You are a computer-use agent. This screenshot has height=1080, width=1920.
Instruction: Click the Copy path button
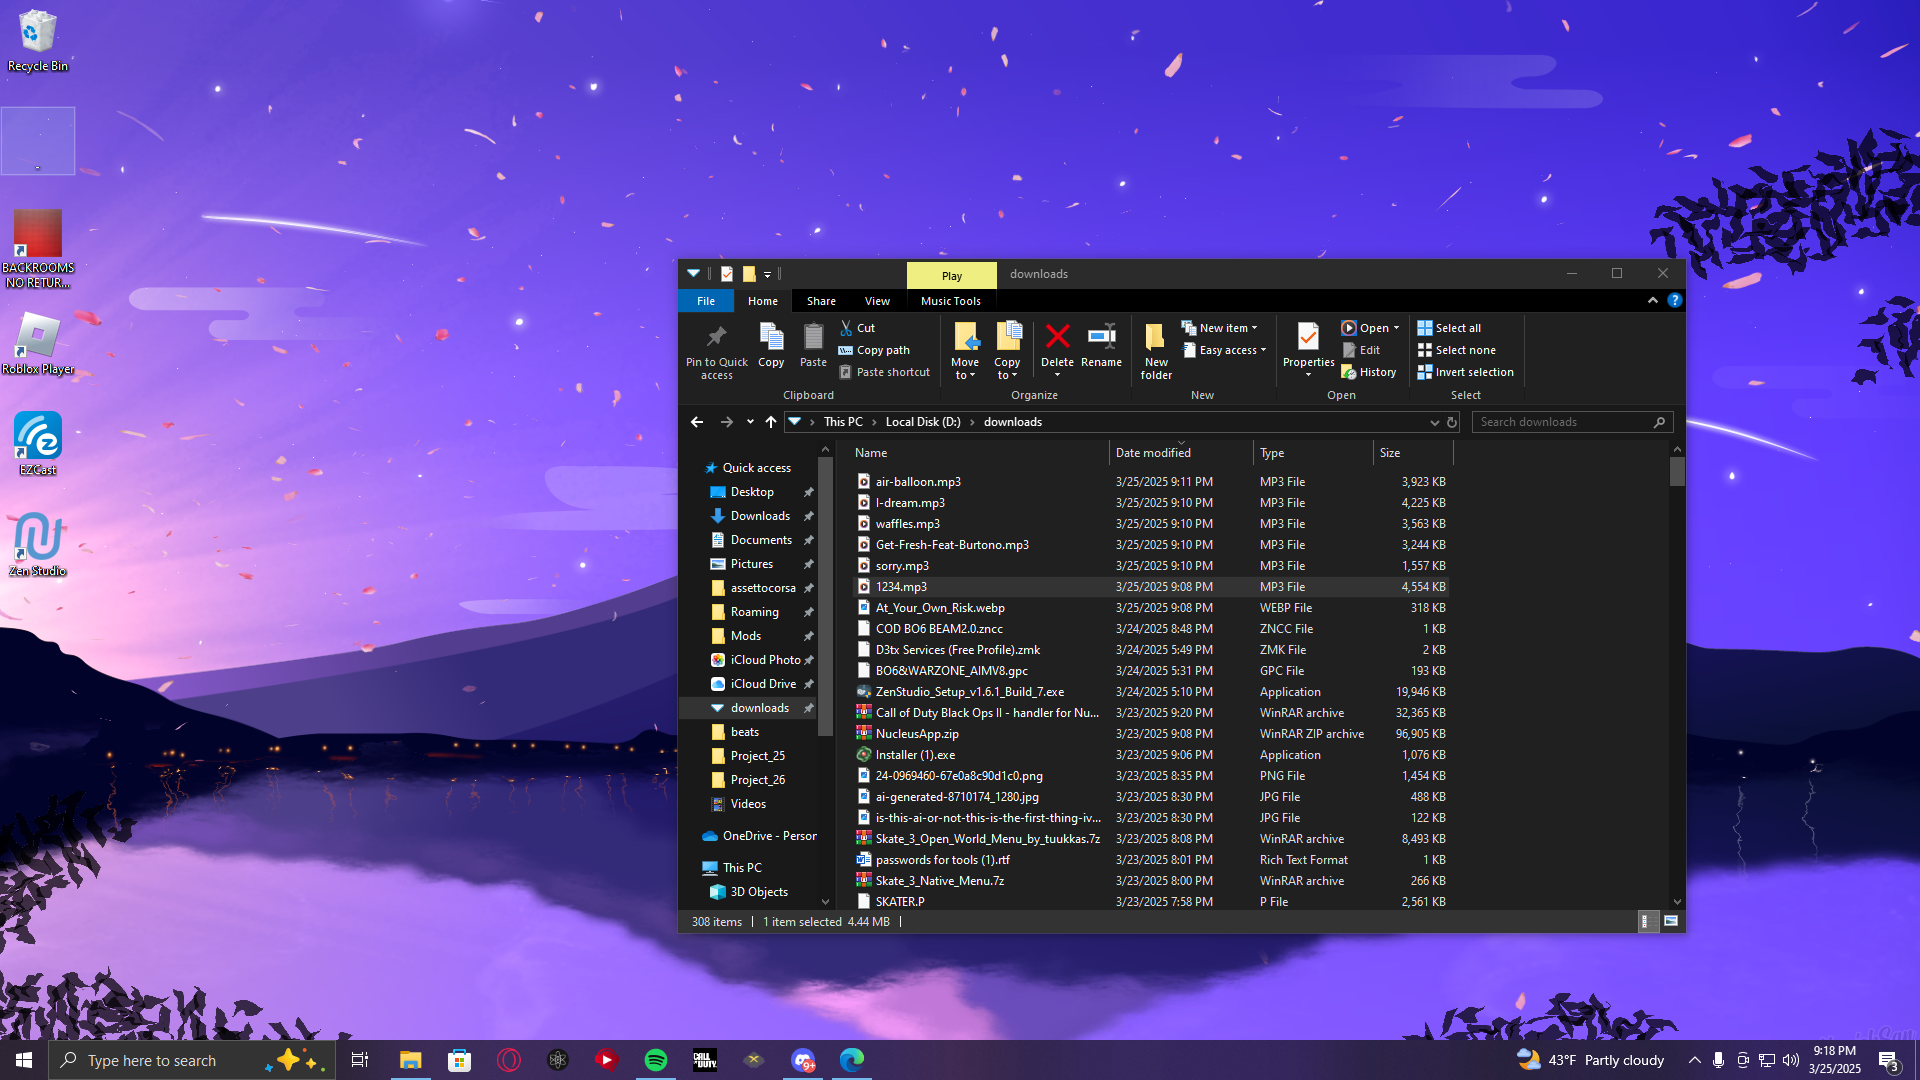click(x=874, y=350)
